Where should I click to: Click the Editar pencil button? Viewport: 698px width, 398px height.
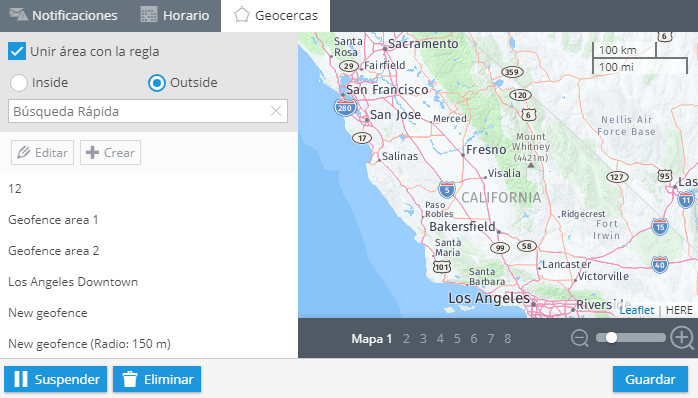click(x=42, y=153)
